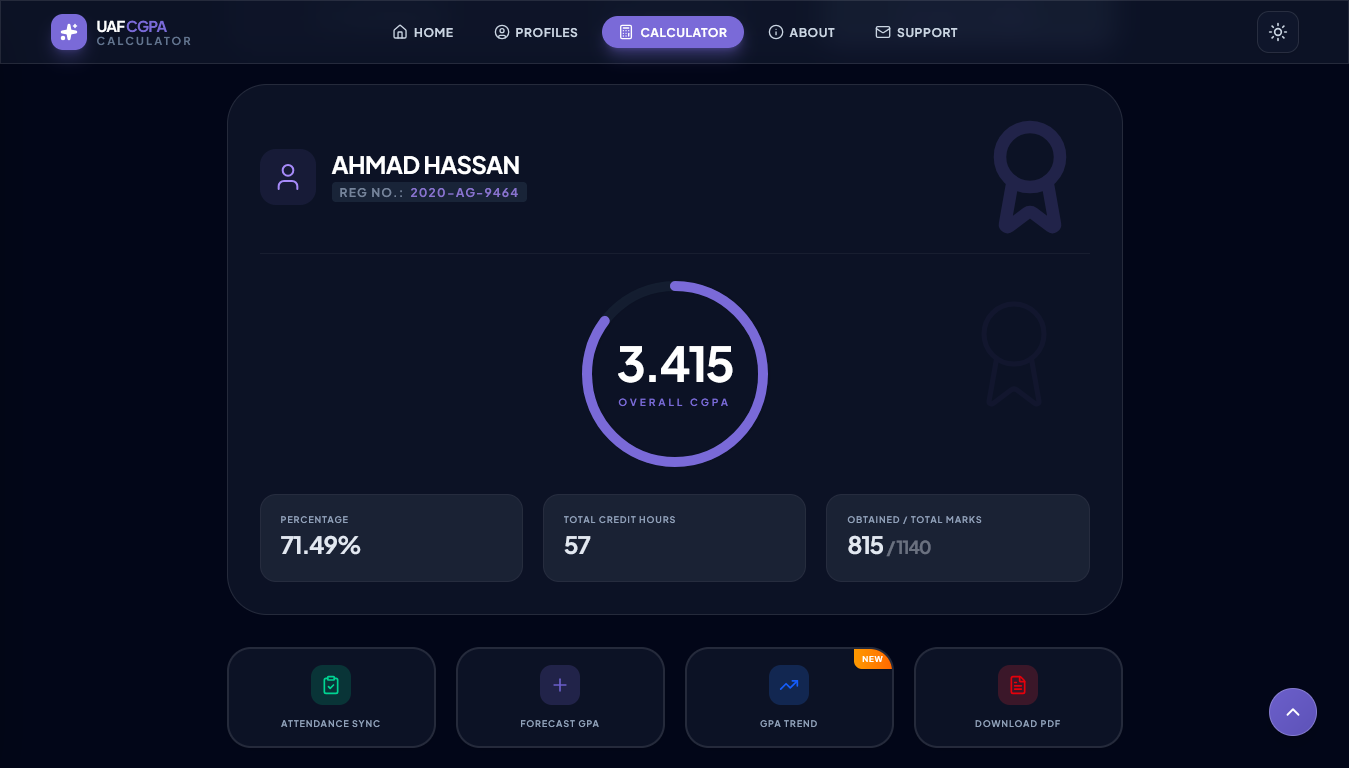Click the Home house icon
The width and height of the screenshot is (1349, 768).
tap(399, 32)
